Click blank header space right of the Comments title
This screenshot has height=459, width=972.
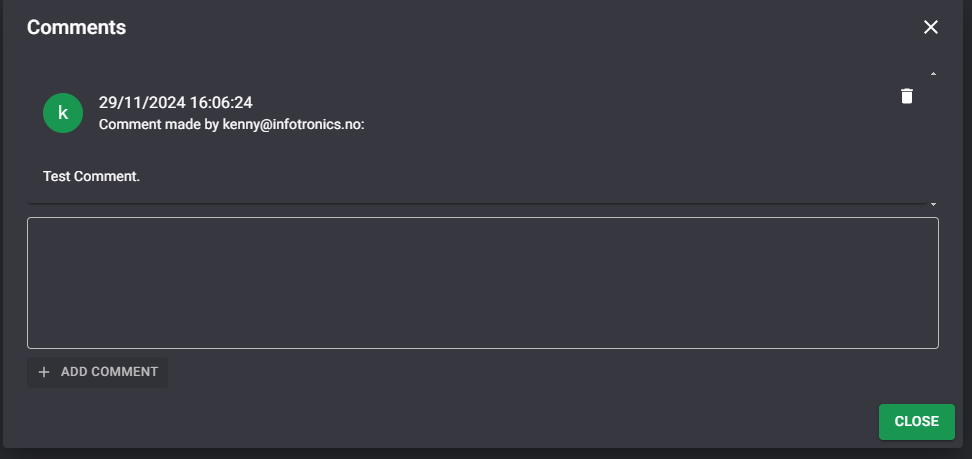(500, 27)
